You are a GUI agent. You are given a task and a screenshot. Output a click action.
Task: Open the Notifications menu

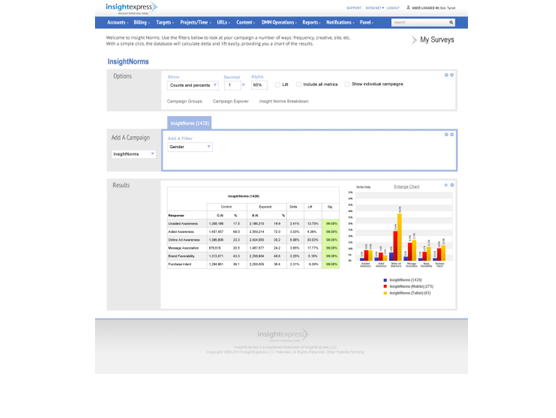tap(340, 22)
